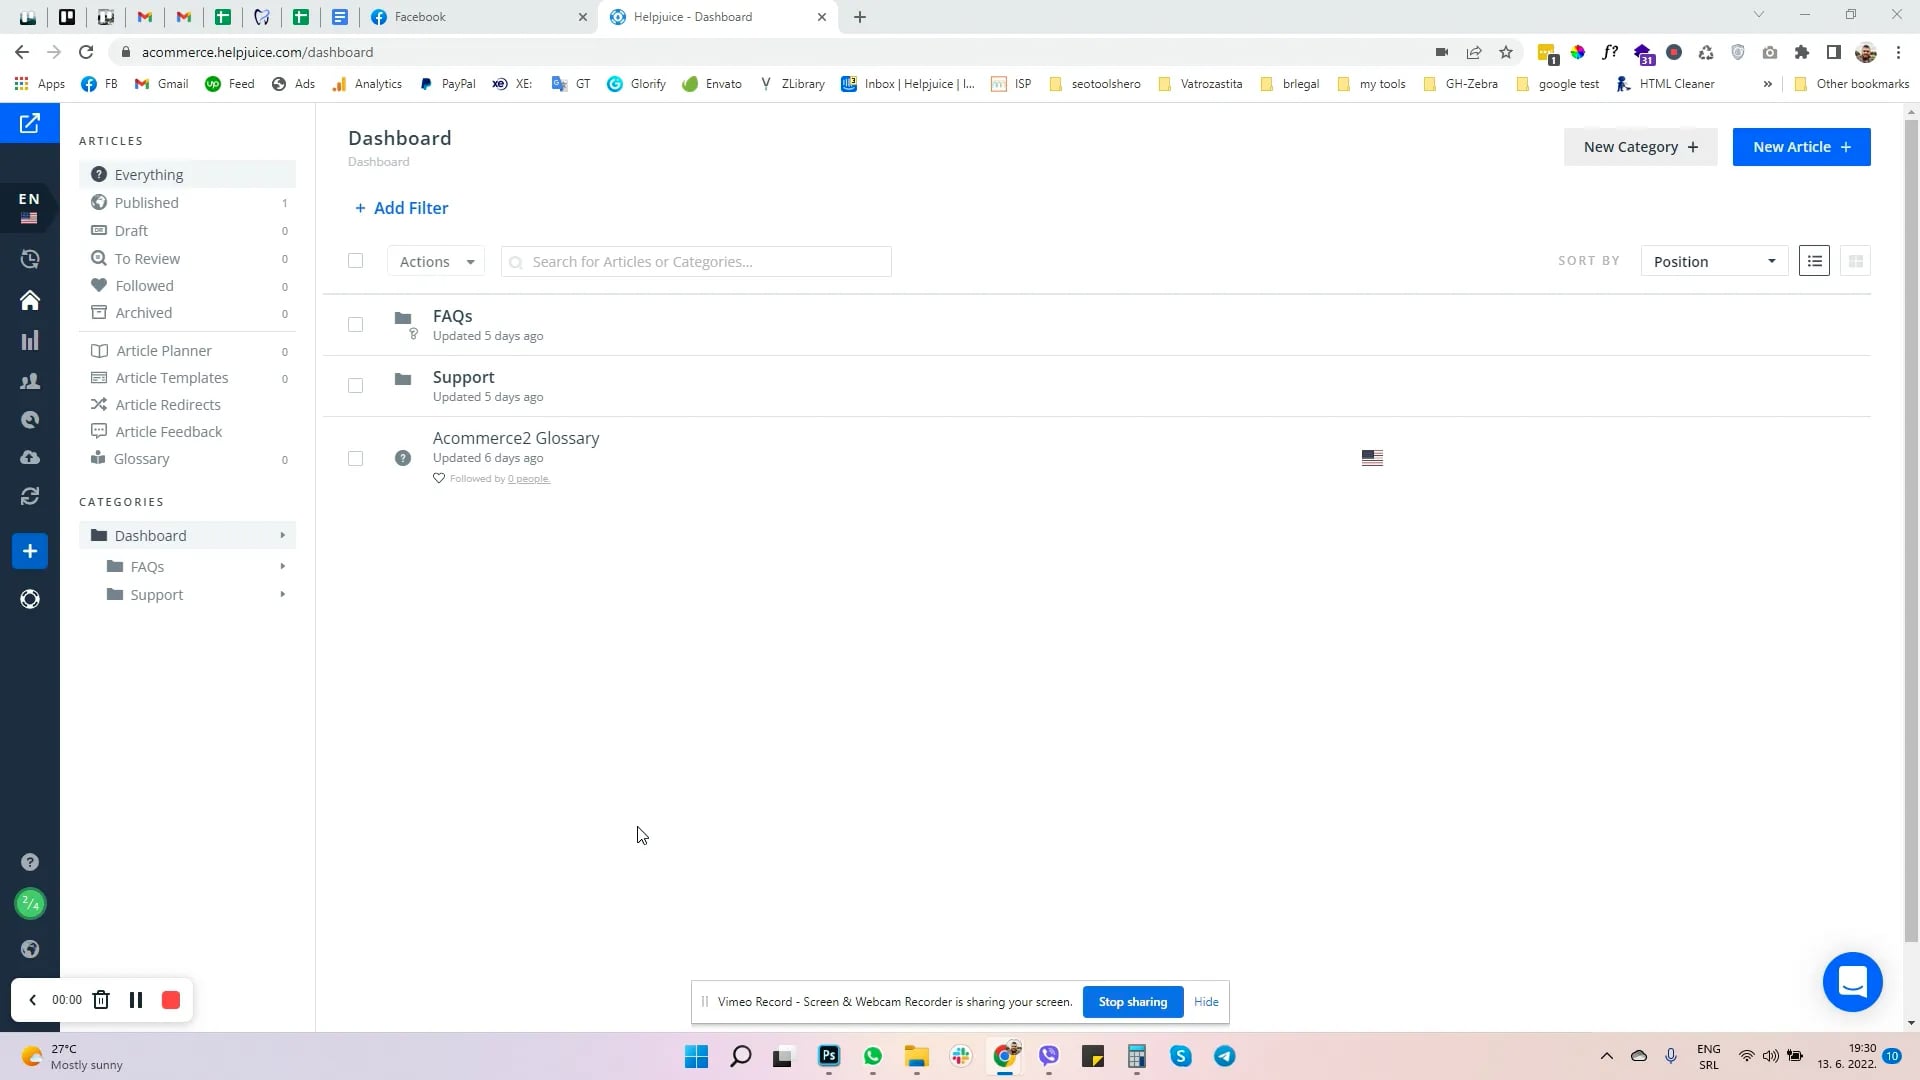Click Stop sharing button
The width and height of the screenshot is (1920, 1080).
[1132, 1001]
